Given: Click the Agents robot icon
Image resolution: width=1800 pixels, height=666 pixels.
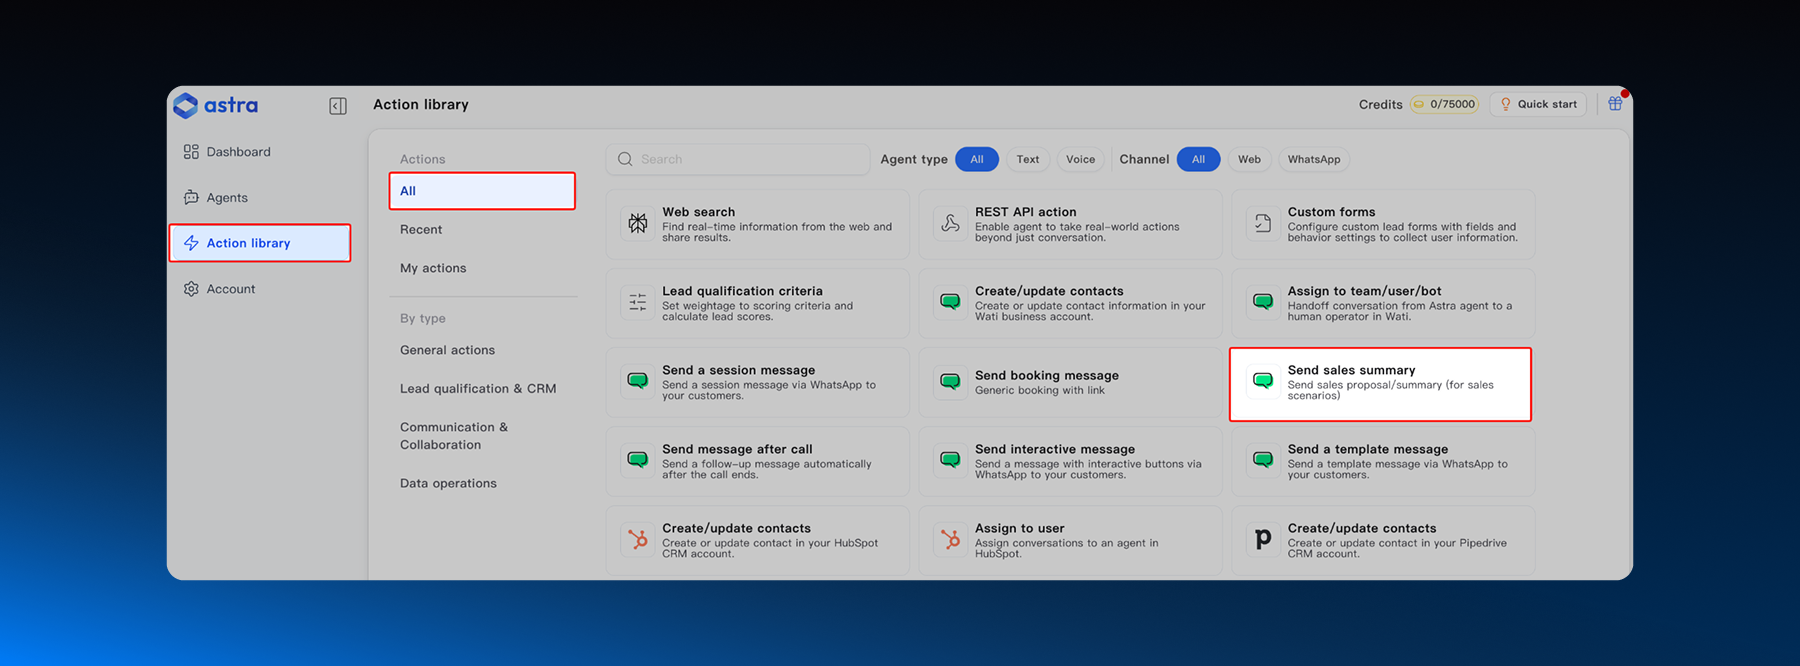Looking at the screenshot, I should pos(191,198).
